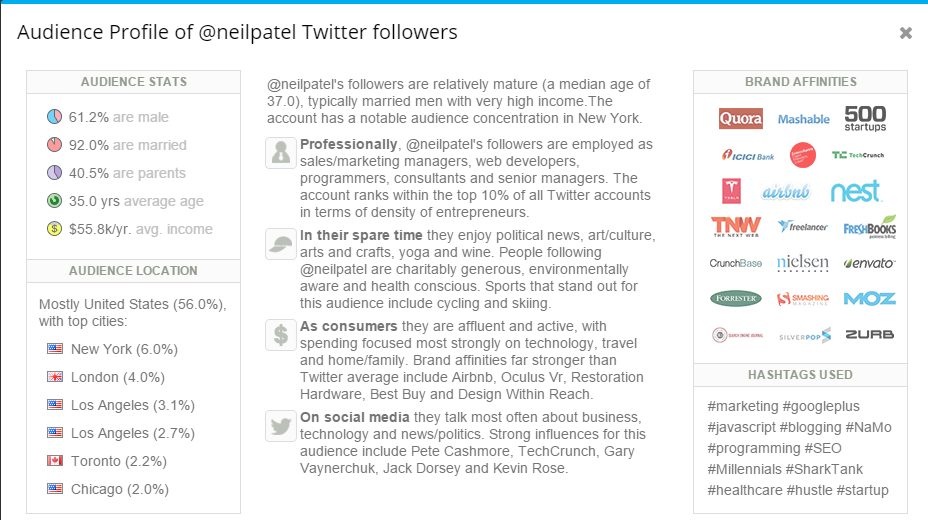Select the #javascript hashtag
Image resolution: width=928 pixels, height=520 pixels.
point(741,427)
